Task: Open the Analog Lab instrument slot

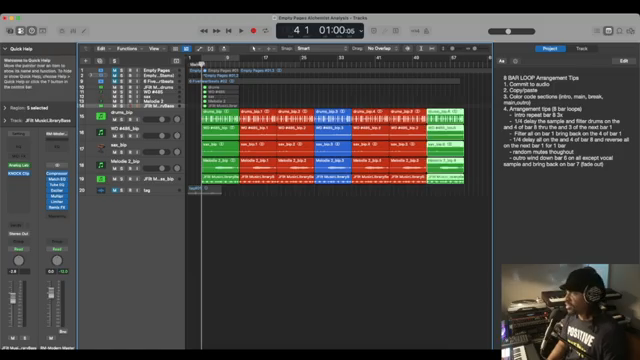Action: tap(19, 165)
